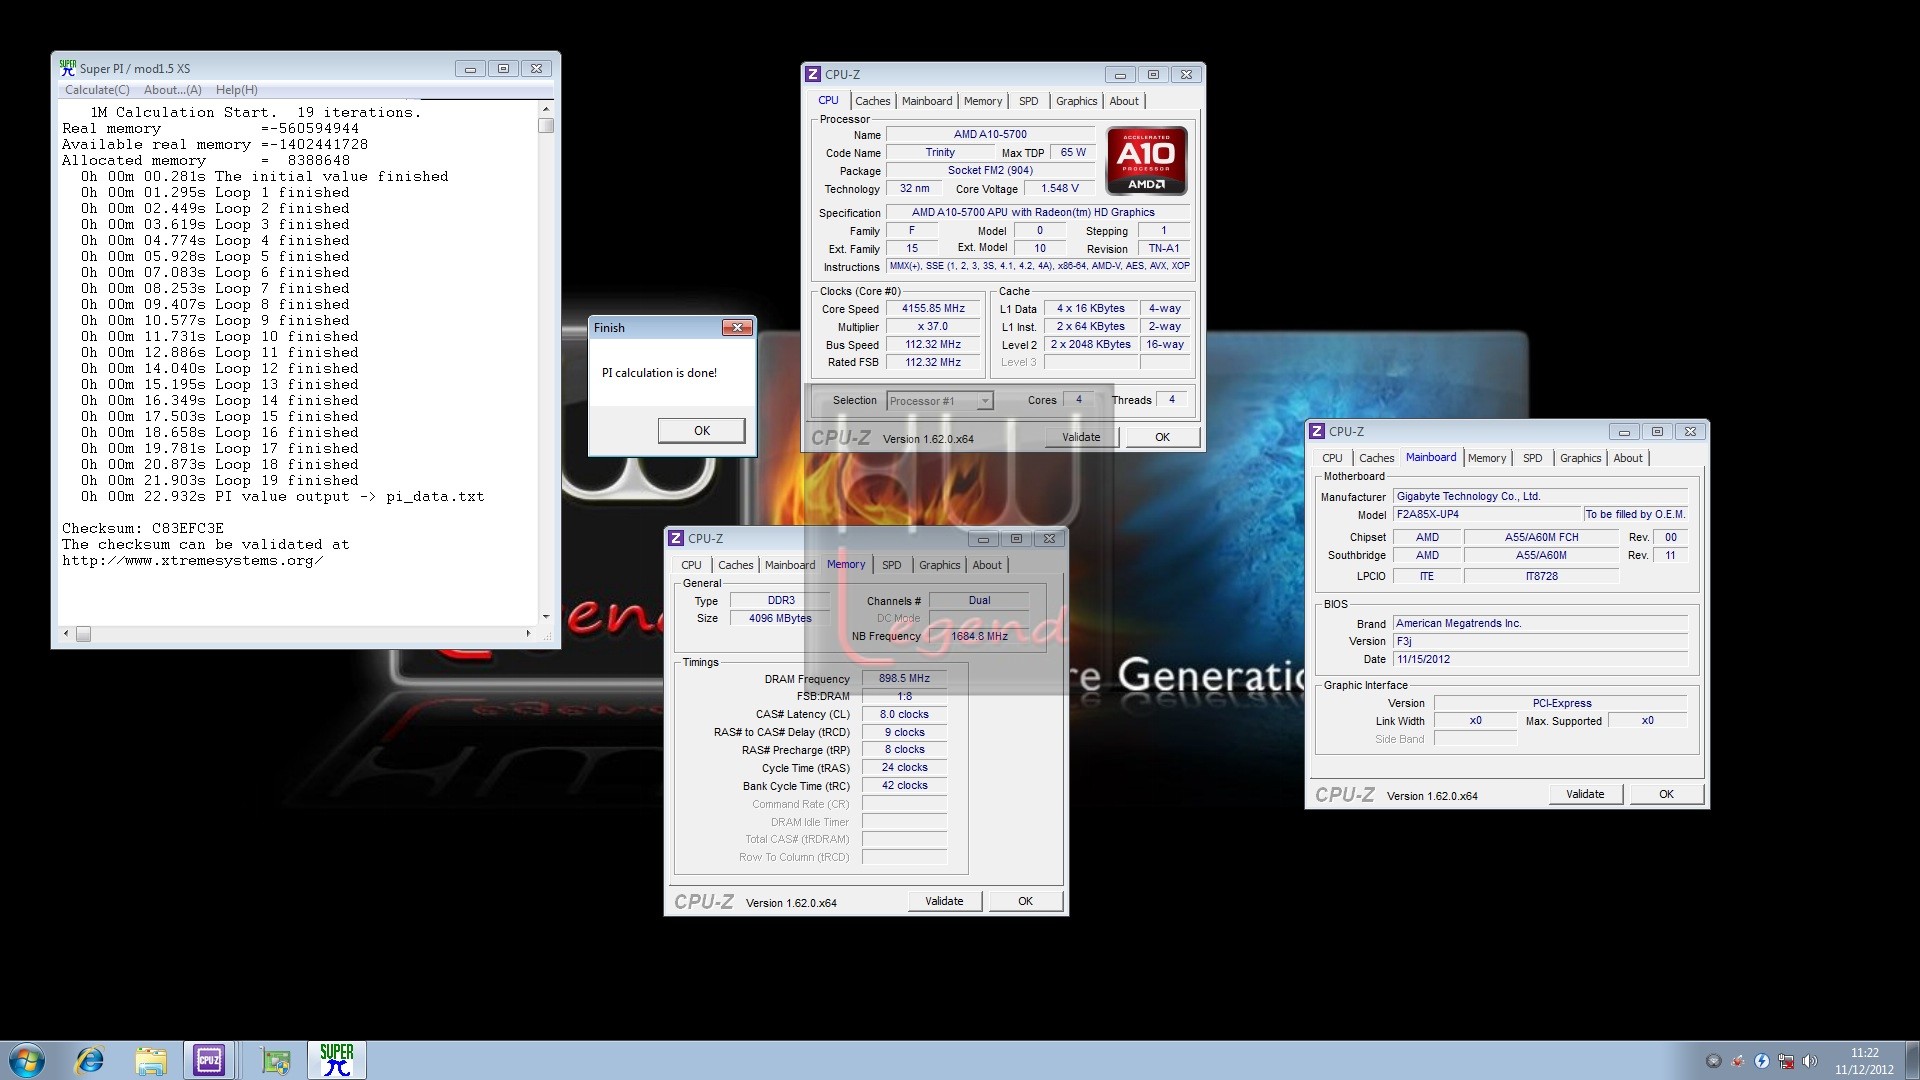
Task: Click Validate in CPU-Z mainboard window
Action: pyautogui.click(x=1585, y=794)
